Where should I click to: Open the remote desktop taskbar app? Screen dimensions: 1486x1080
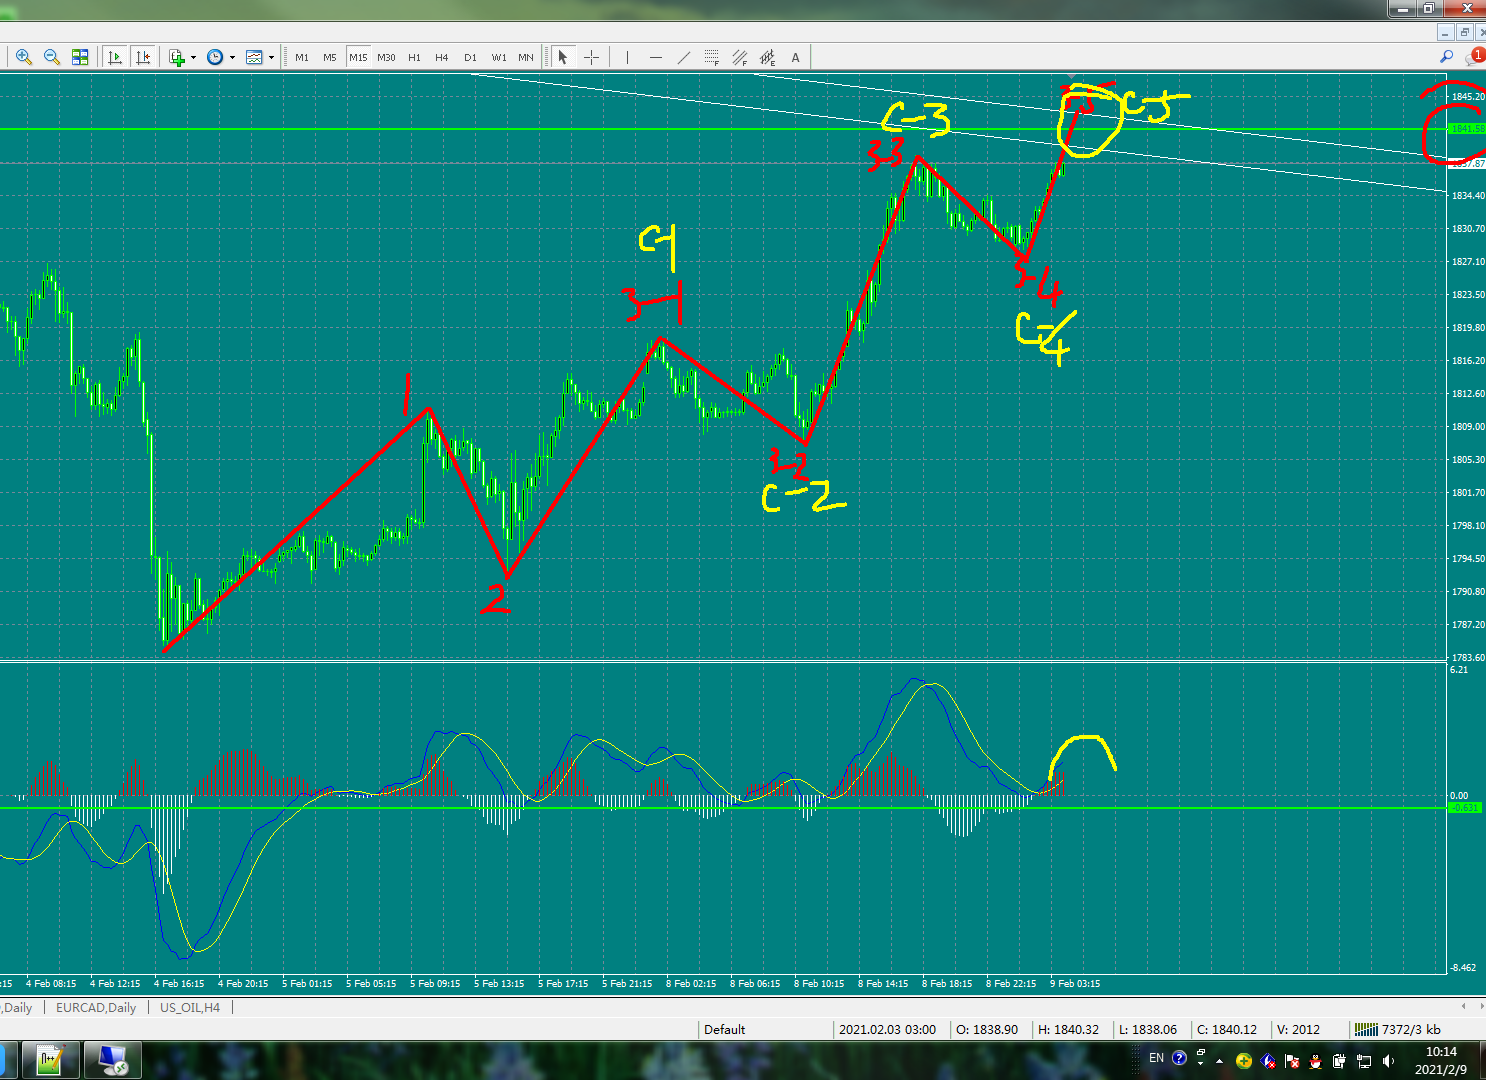coord(113,1060)
